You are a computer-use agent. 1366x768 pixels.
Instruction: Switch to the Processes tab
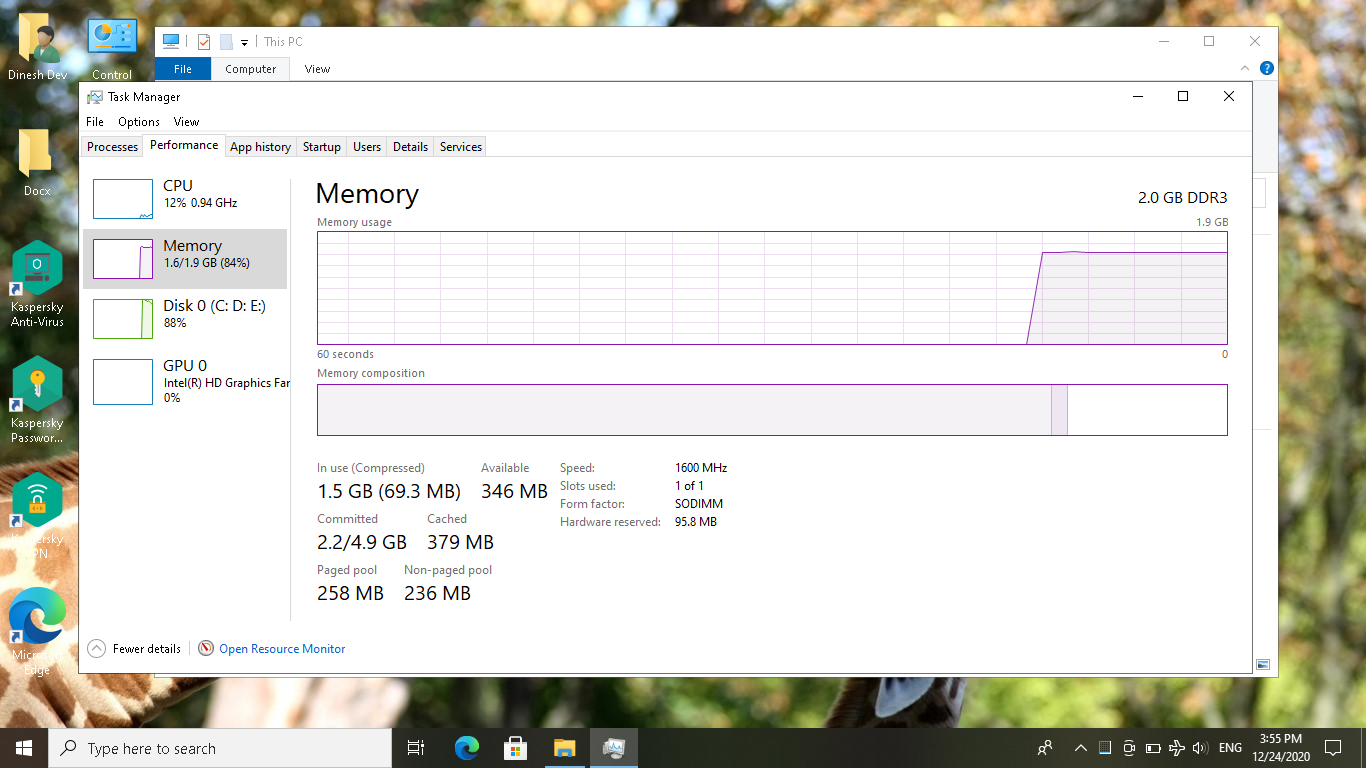[x=112, y=147]
